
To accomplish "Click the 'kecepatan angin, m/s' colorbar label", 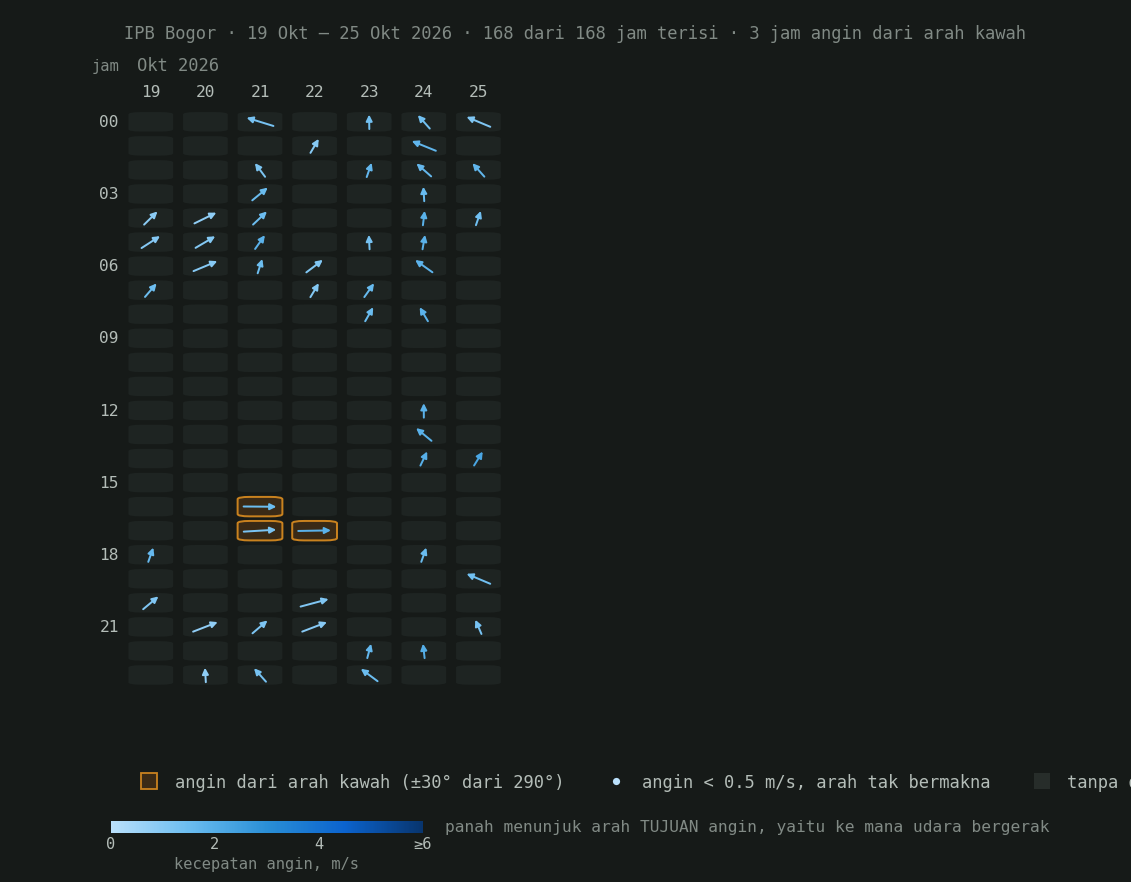I will coord(266,864).
